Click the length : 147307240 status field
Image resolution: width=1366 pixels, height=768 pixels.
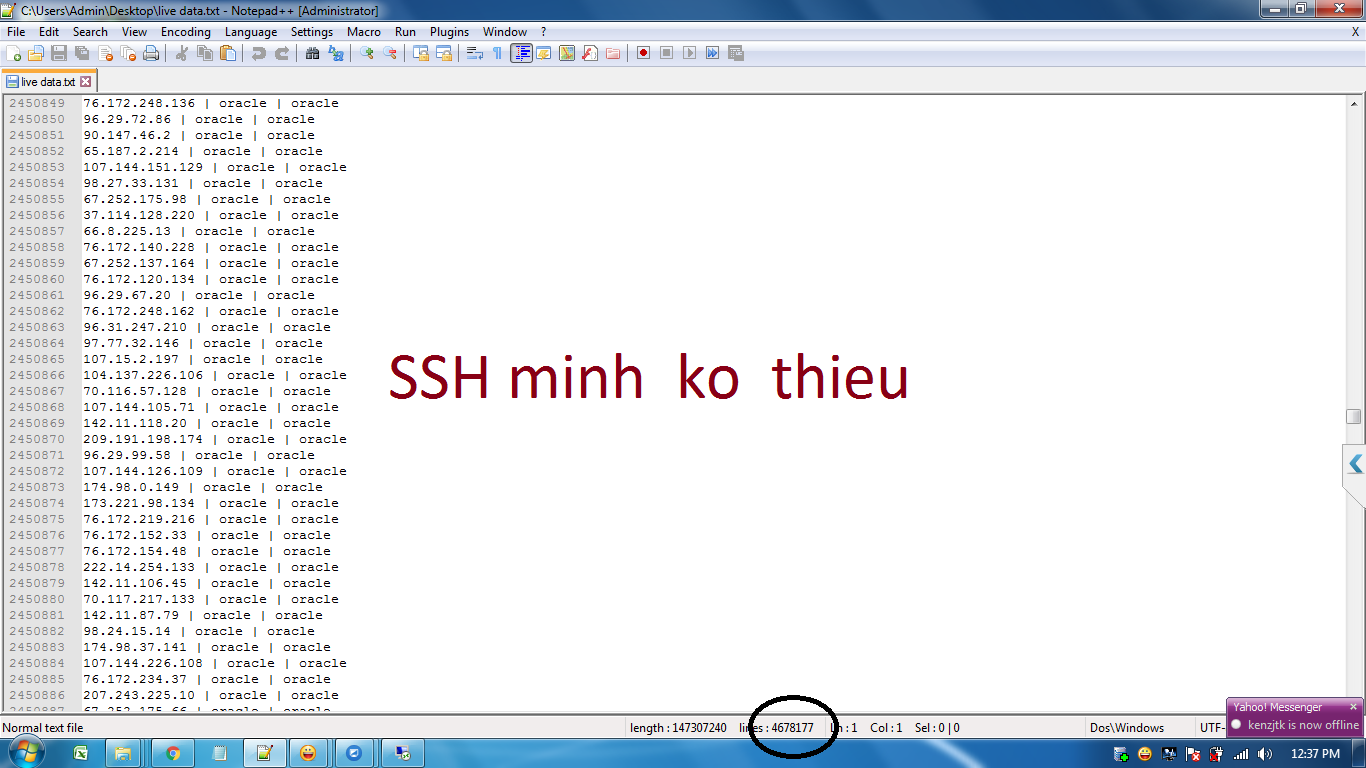(678, 728)
